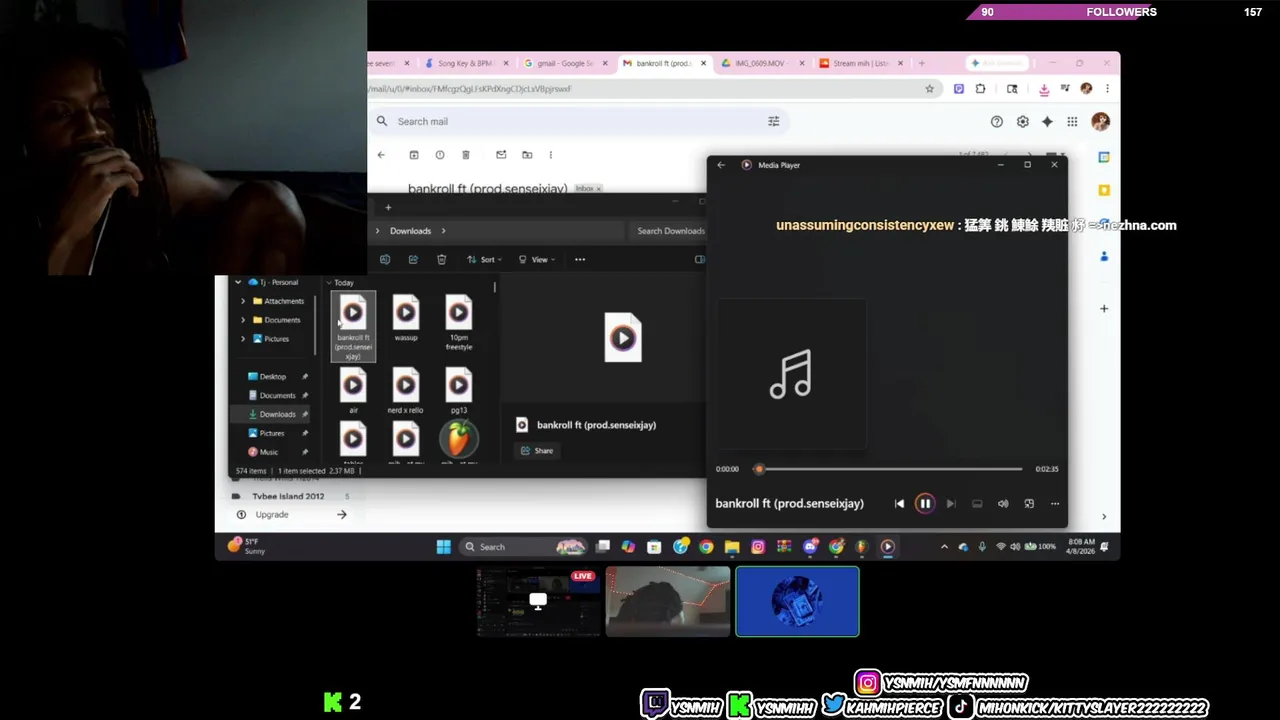Click the Search mail field
The height and width of the screenshot is (720, 1280).
coord(578,121)
